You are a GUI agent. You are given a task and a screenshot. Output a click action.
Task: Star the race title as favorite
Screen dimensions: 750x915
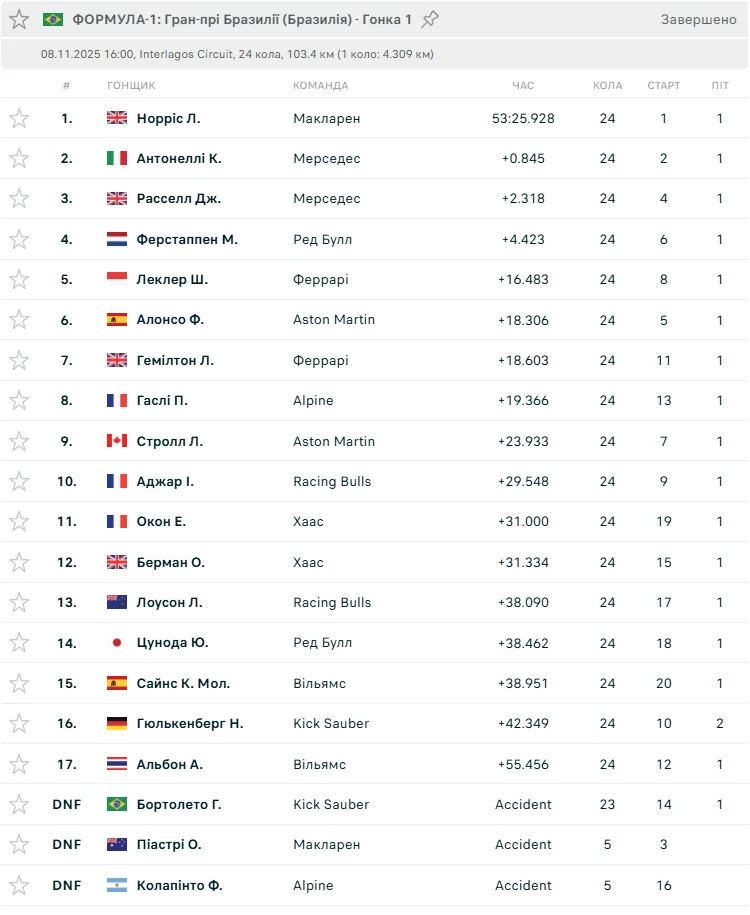pos(19,19)
